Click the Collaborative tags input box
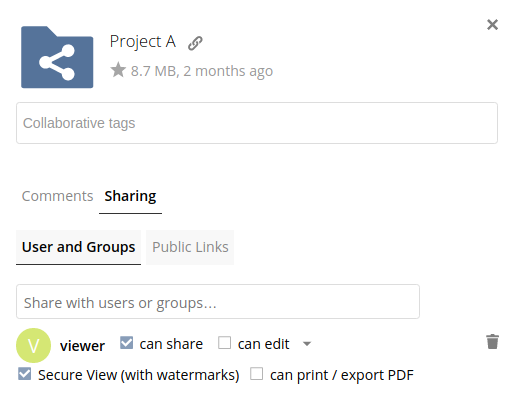This screenshot has width=518, height=414. click(257, 123)
